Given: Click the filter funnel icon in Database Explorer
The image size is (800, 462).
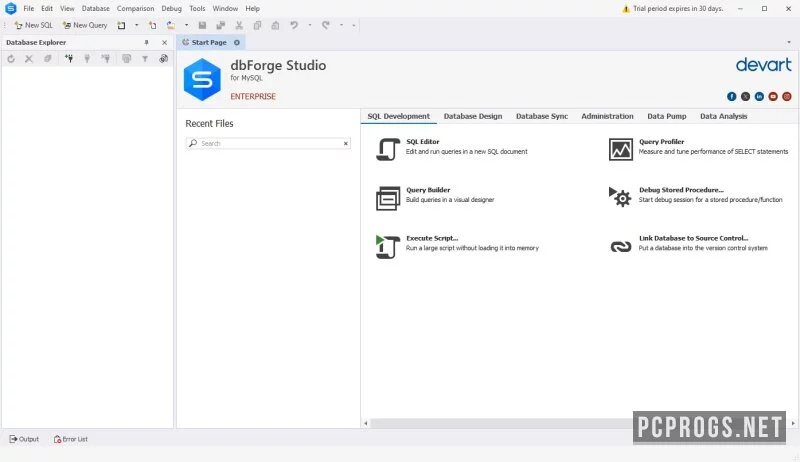Looking at the screenshot, I should tap(145, 59).
